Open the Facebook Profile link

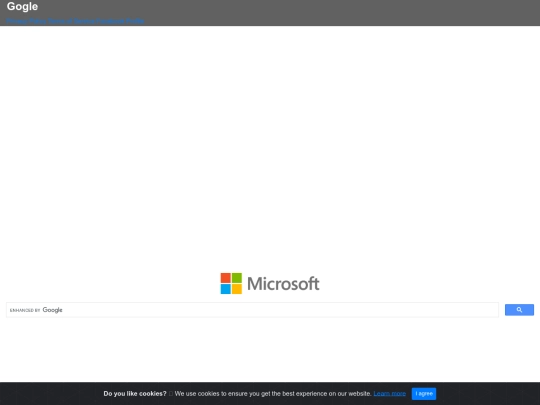click(x=120, y=21)
